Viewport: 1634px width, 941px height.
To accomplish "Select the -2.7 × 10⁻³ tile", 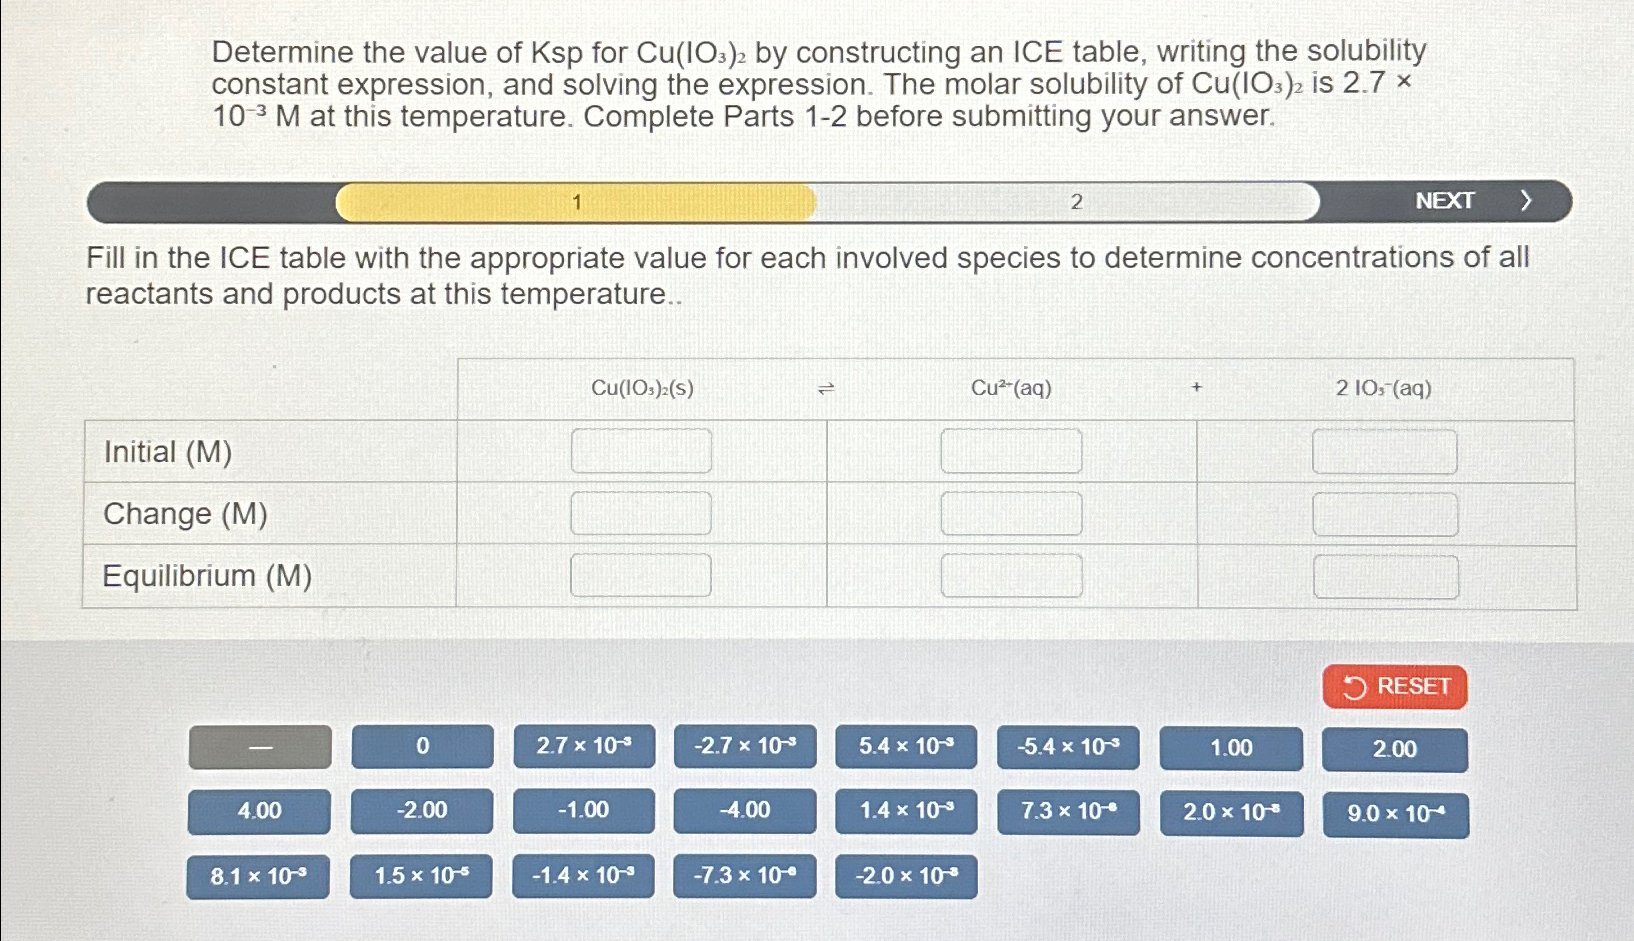I will (745, 748).
